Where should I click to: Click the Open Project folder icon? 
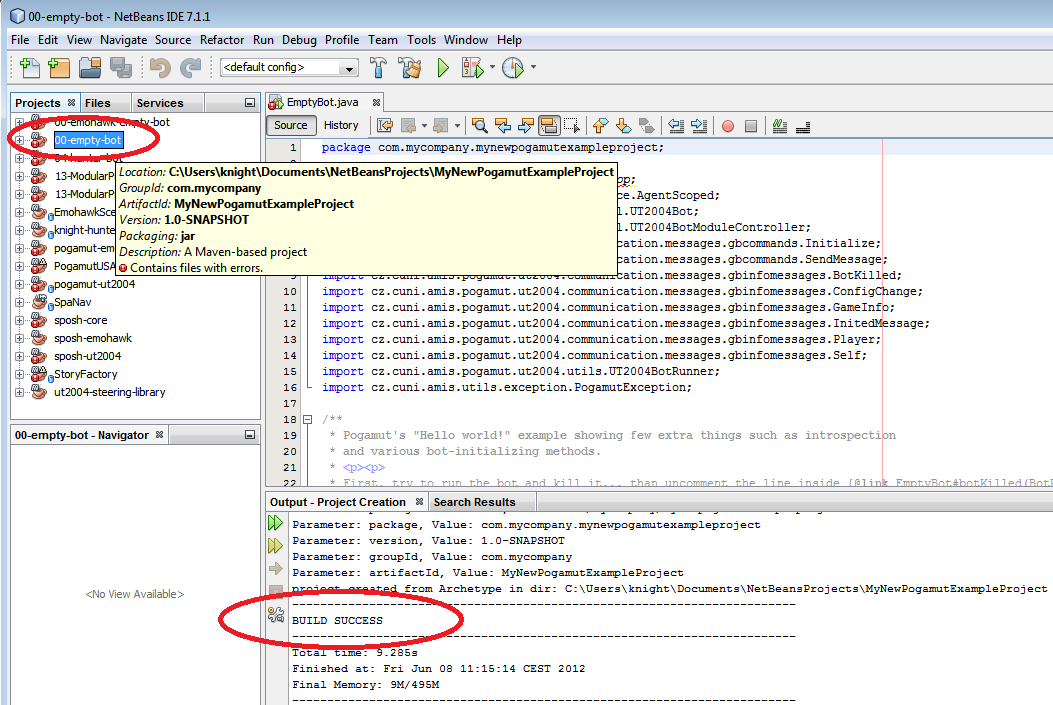click(90, 67)
